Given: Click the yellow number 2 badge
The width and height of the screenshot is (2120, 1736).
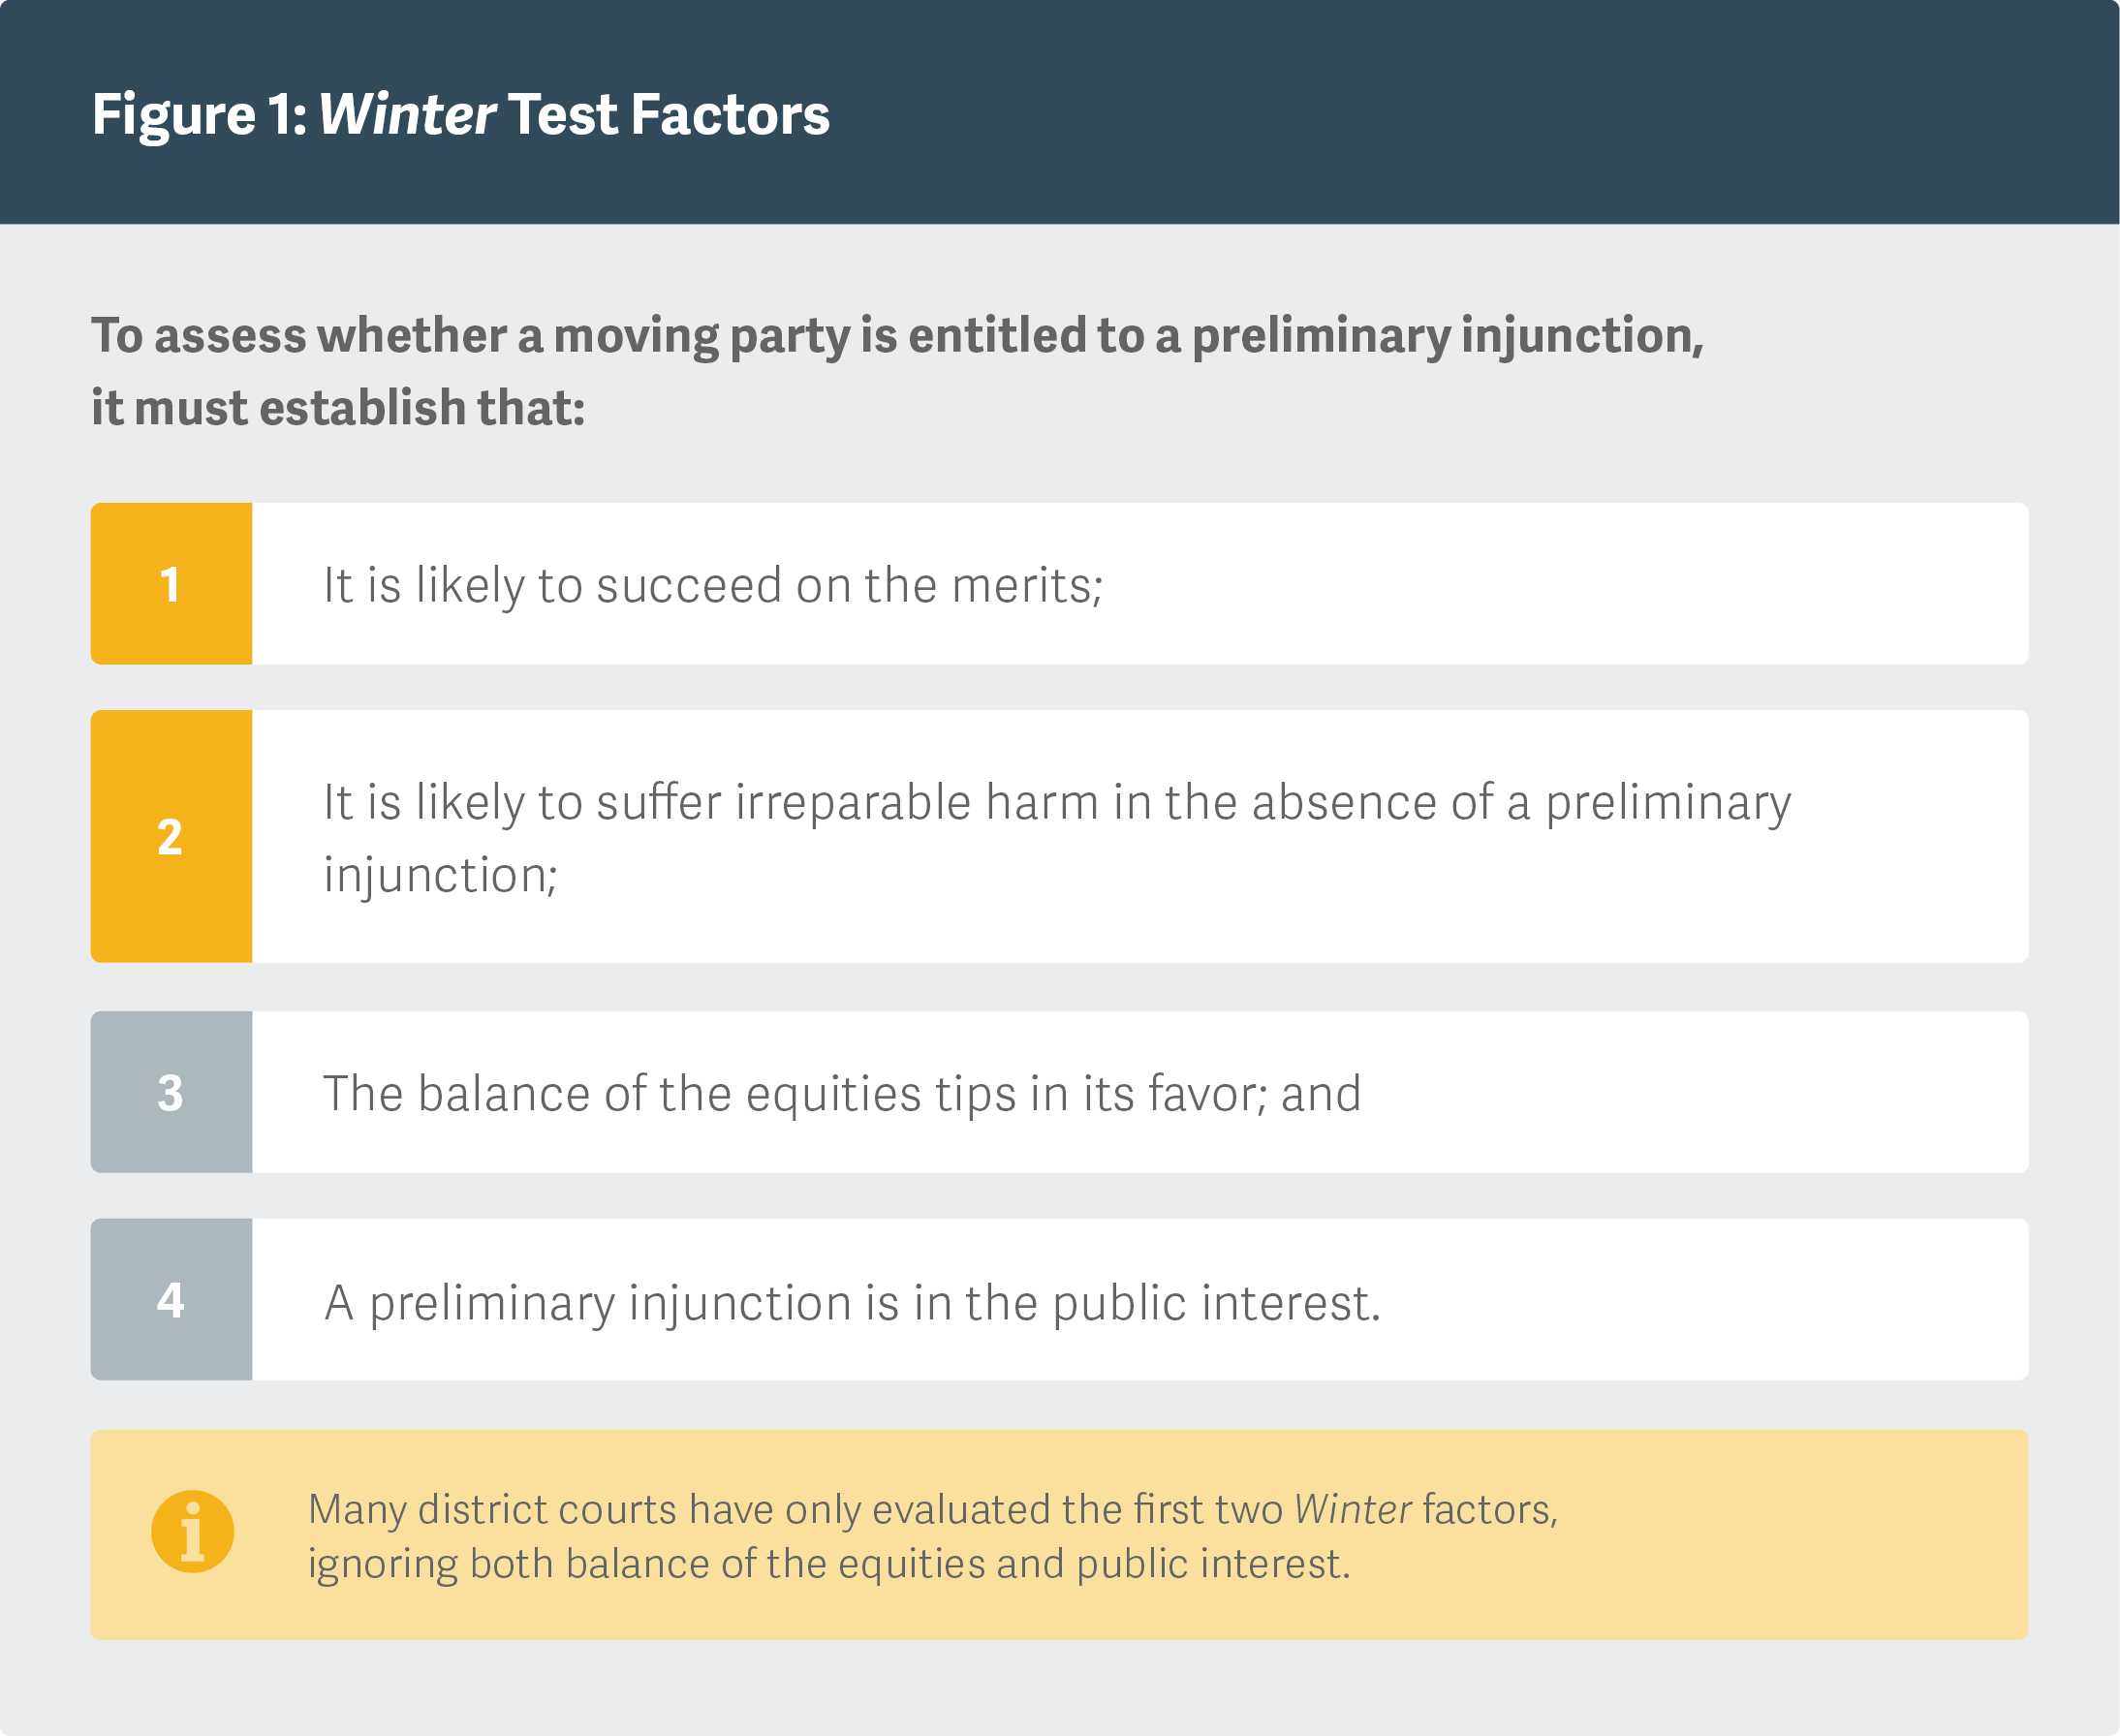Looking at the screenshot, I should [171, 836].
